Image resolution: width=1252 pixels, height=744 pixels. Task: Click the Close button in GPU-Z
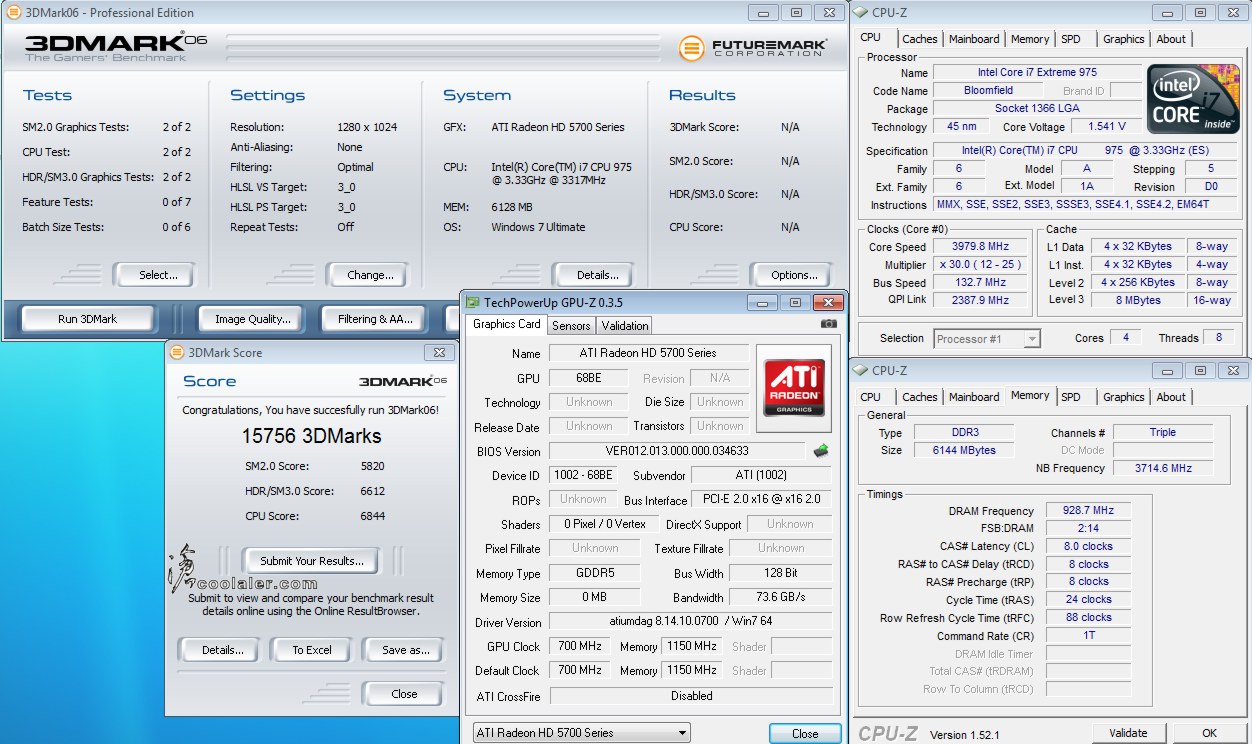805,734
